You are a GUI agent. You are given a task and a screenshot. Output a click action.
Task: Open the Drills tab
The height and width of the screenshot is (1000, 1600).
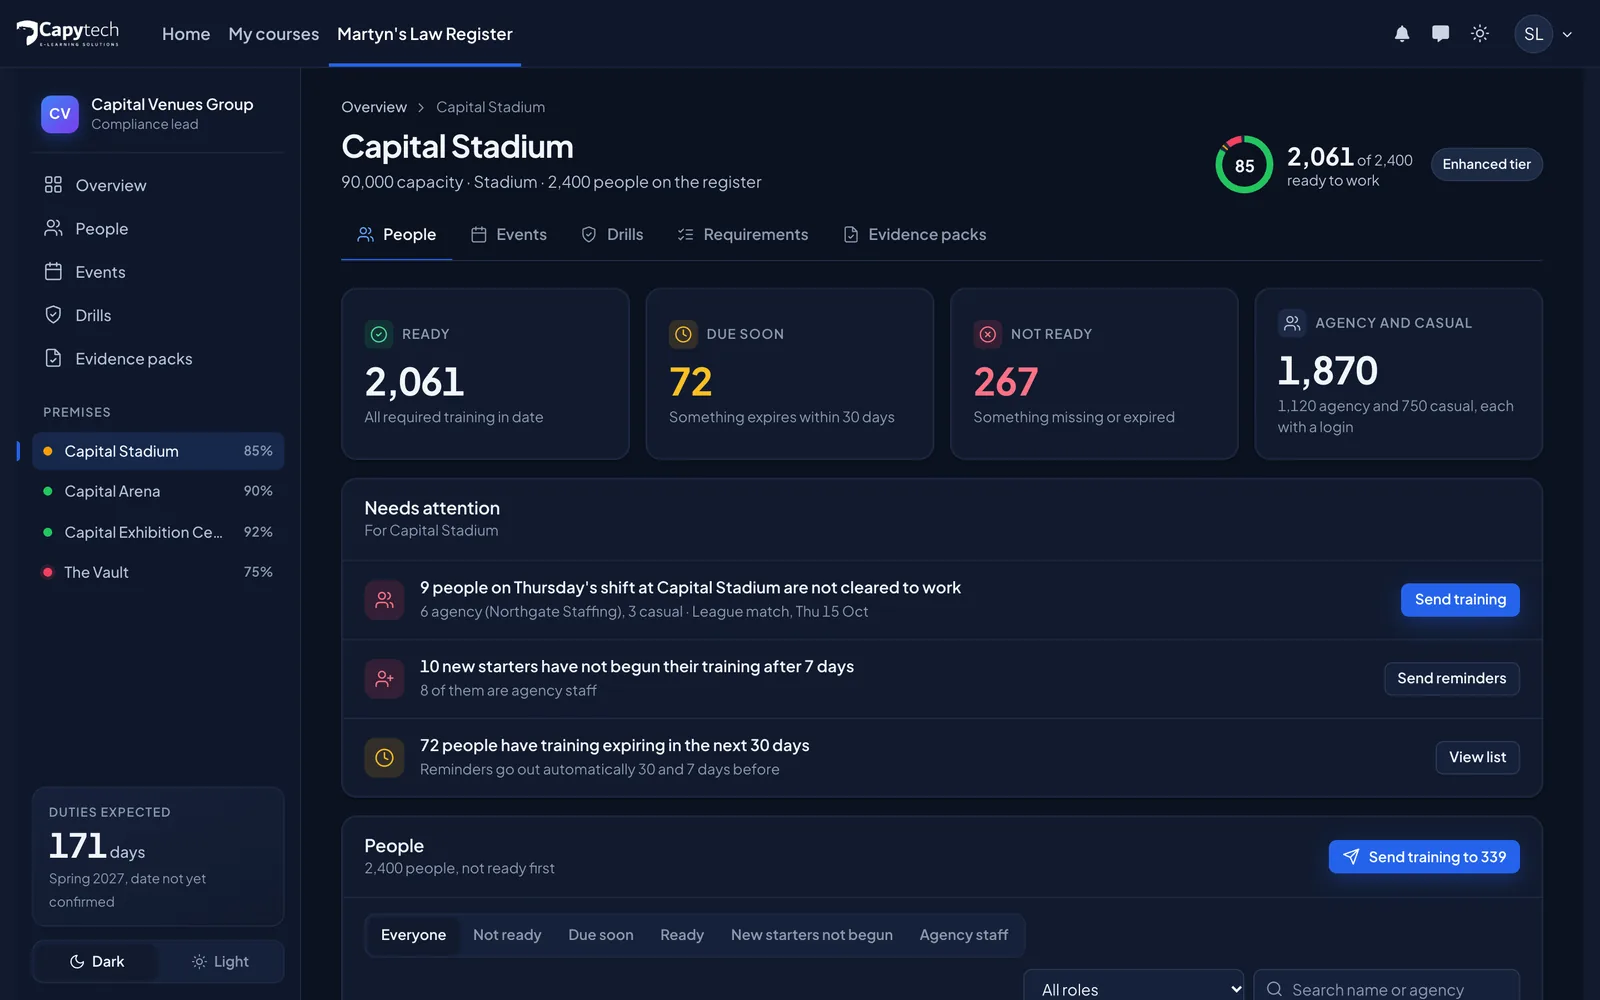click(x=612, y=235)
